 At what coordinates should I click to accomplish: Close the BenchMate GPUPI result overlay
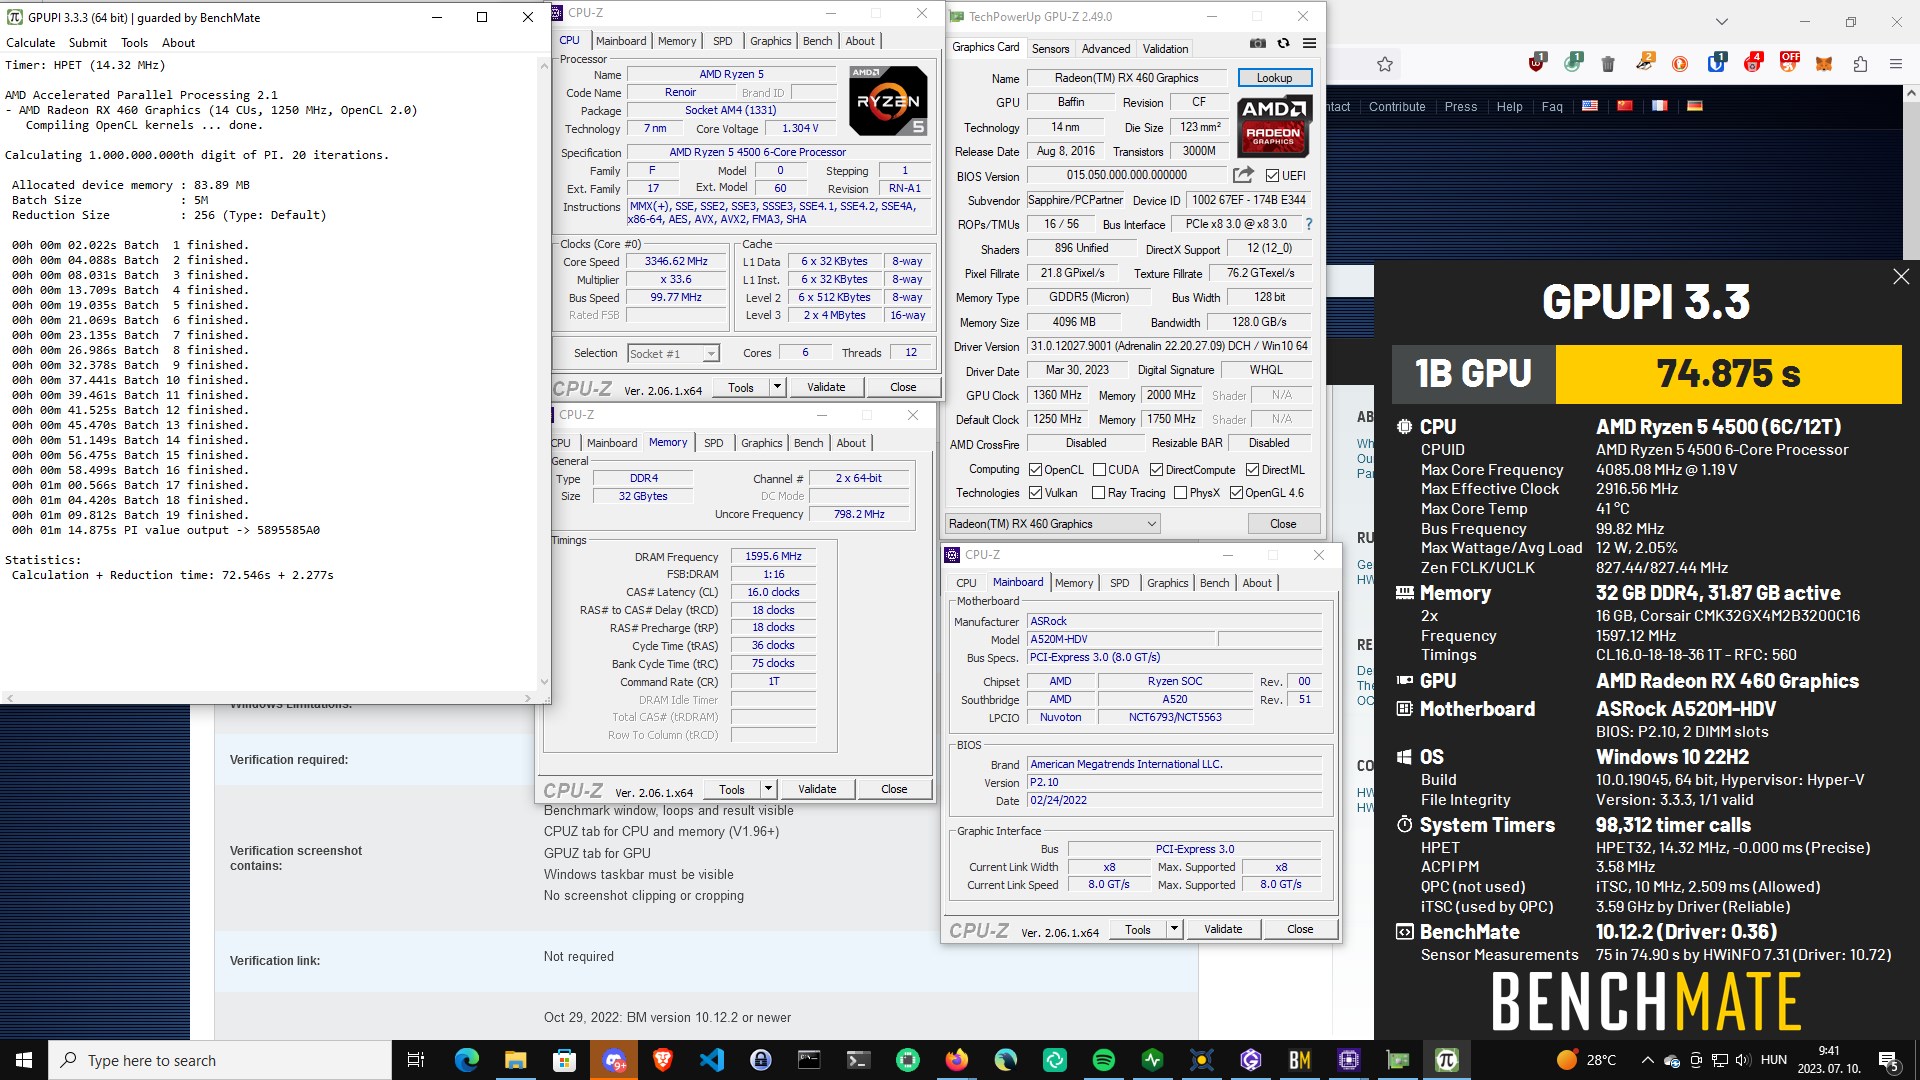click(x=1901, y=277)
